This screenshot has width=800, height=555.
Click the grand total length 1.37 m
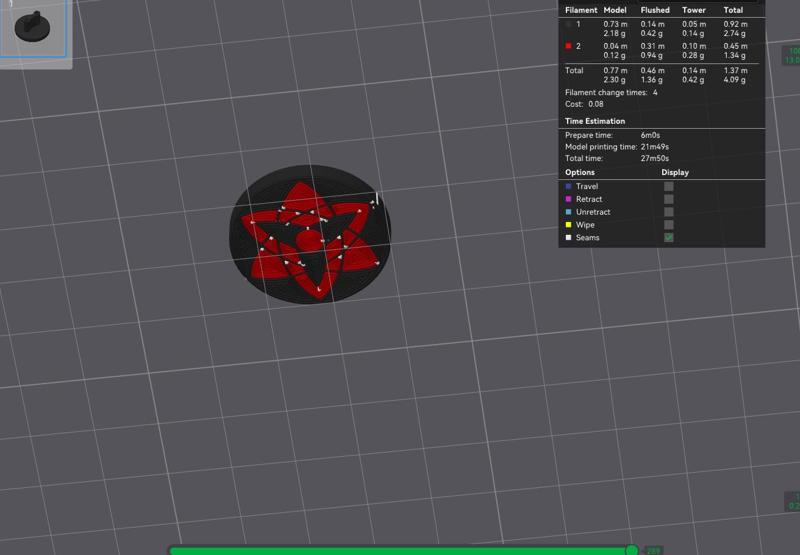[x=735, y=70]
